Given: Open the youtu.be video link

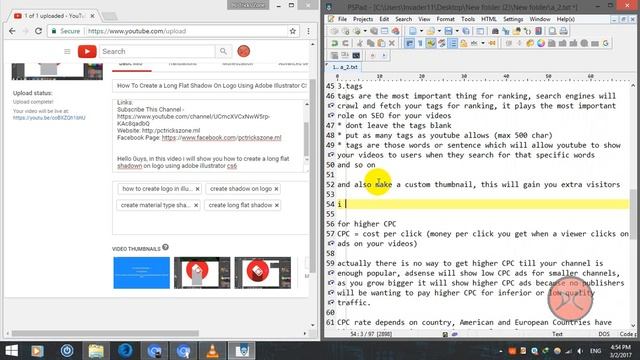Looking at the screenshot, I should click(49, 118).
